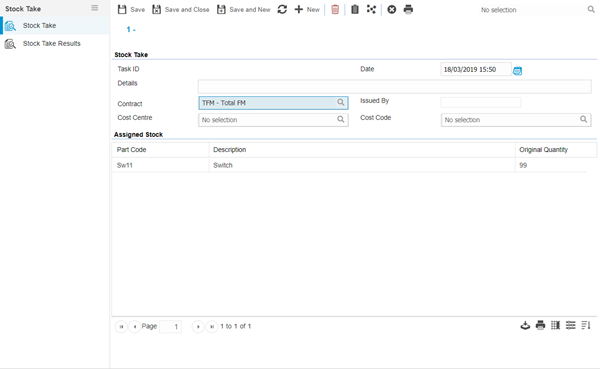The height and width of the screenshot is (369, 600).
Task: Click the grid columns icon in footer
Action: 555,325
